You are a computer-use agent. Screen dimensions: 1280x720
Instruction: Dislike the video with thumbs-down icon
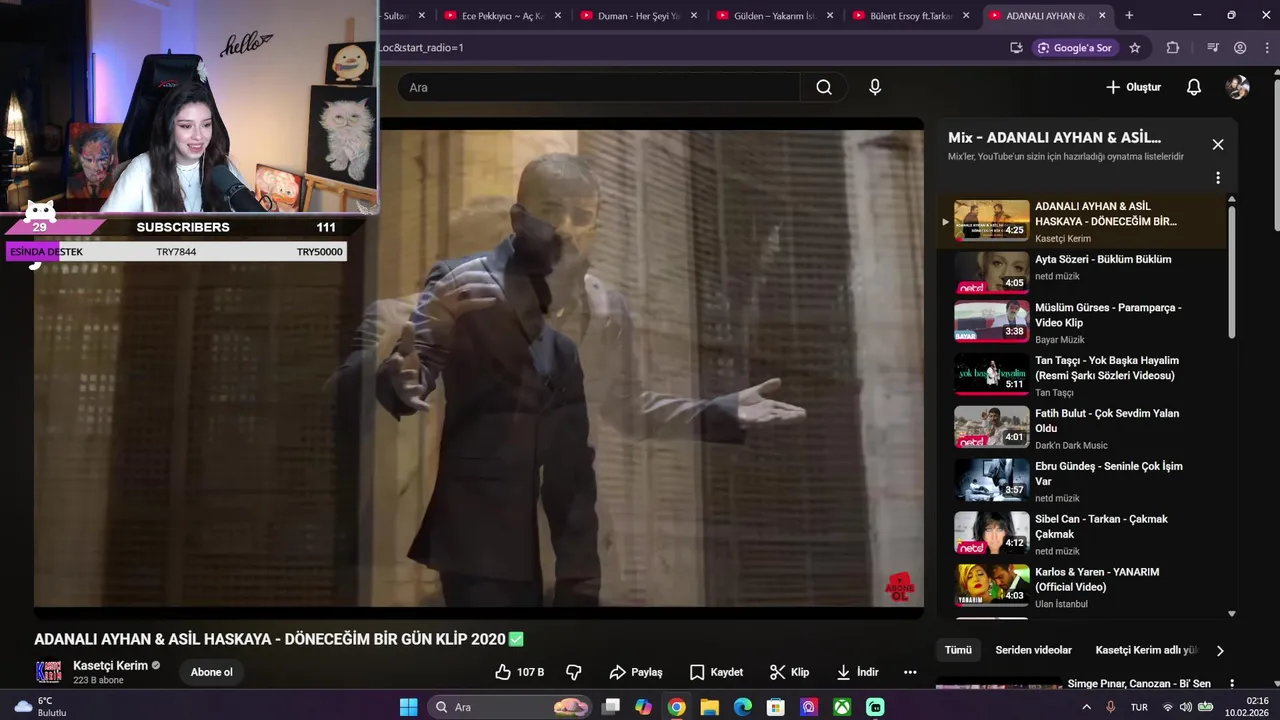(x=574, y=672)
